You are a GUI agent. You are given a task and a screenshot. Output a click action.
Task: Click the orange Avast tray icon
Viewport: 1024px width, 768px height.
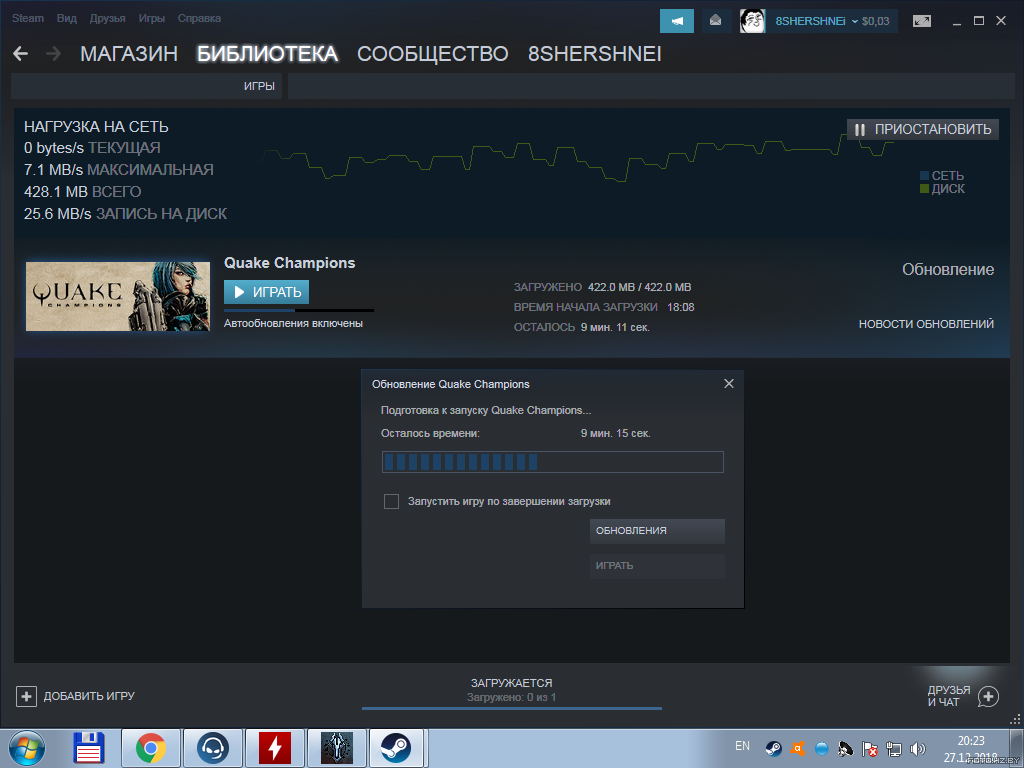pos(797,748)
